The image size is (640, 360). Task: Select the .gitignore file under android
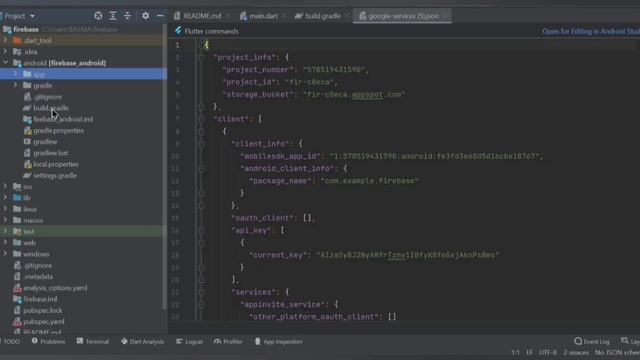pos(48,97)
